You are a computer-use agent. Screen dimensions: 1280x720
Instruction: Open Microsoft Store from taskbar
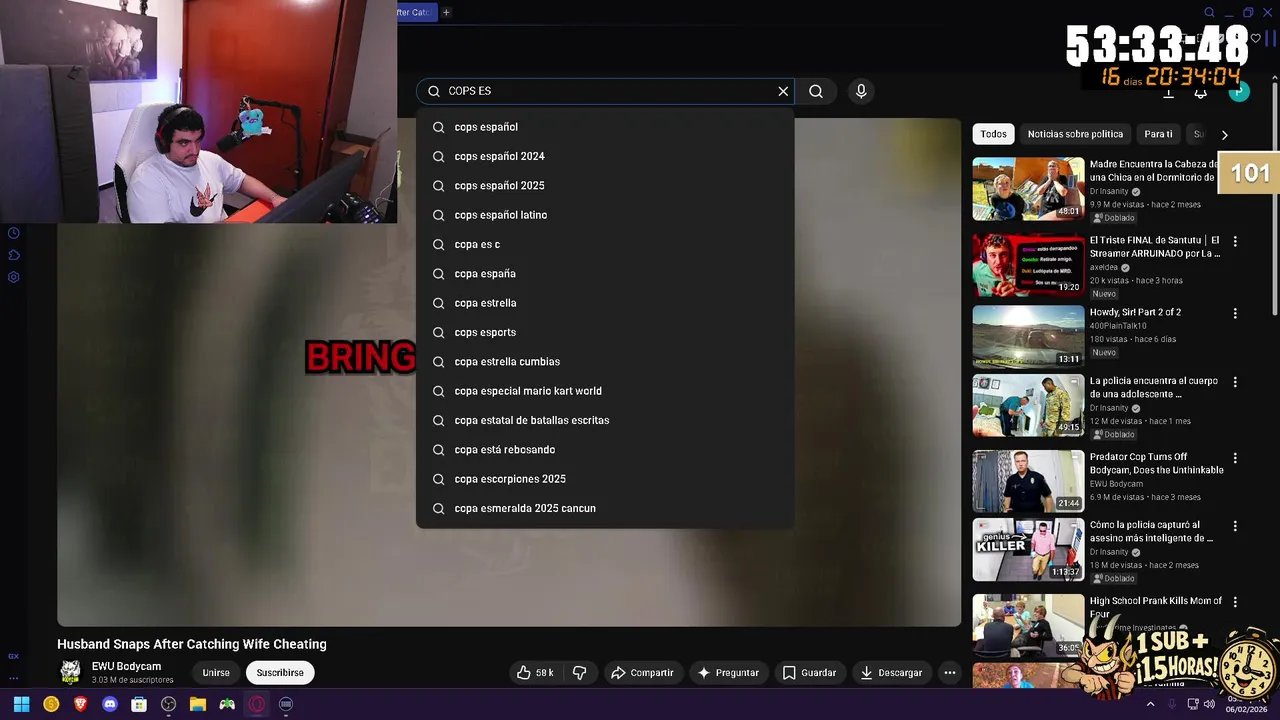click(139, 704)
